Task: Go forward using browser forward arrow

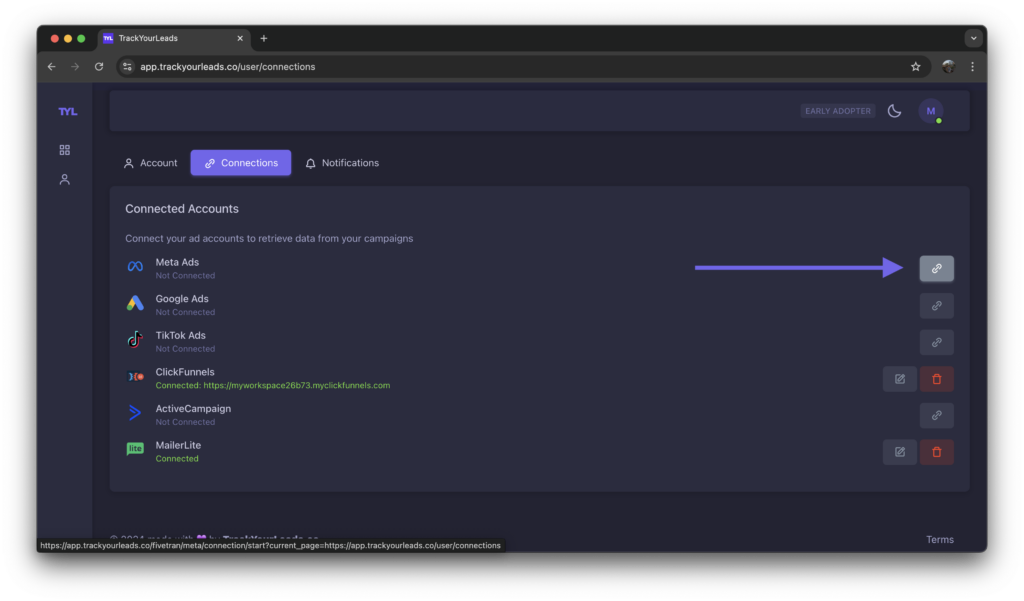Action: pos(75,67)
